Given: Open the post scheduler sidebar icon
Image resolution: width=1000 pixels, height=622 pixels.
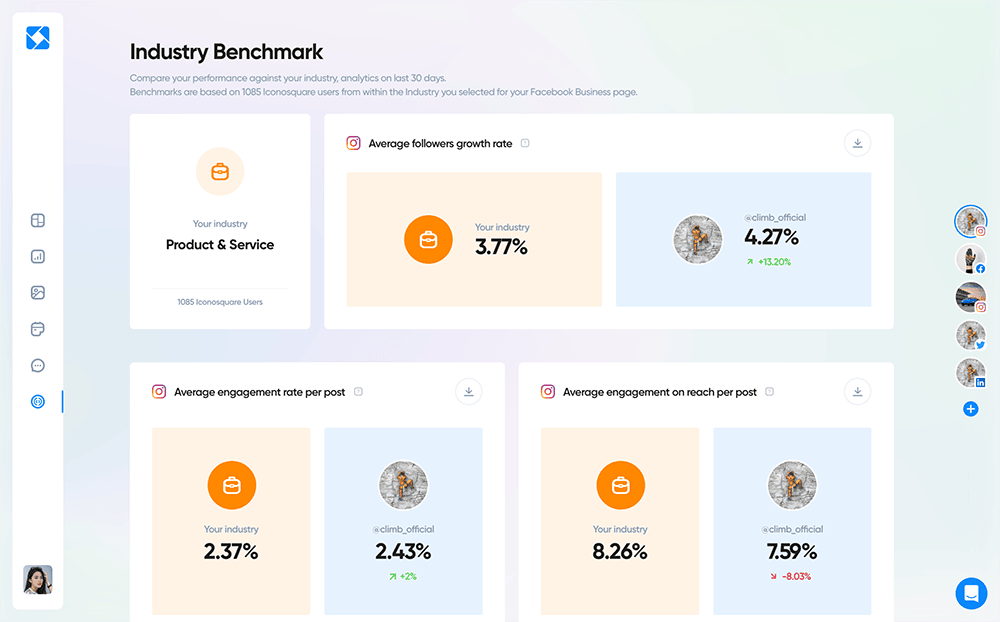Looking at the screenshot, I should coord(37,329).
